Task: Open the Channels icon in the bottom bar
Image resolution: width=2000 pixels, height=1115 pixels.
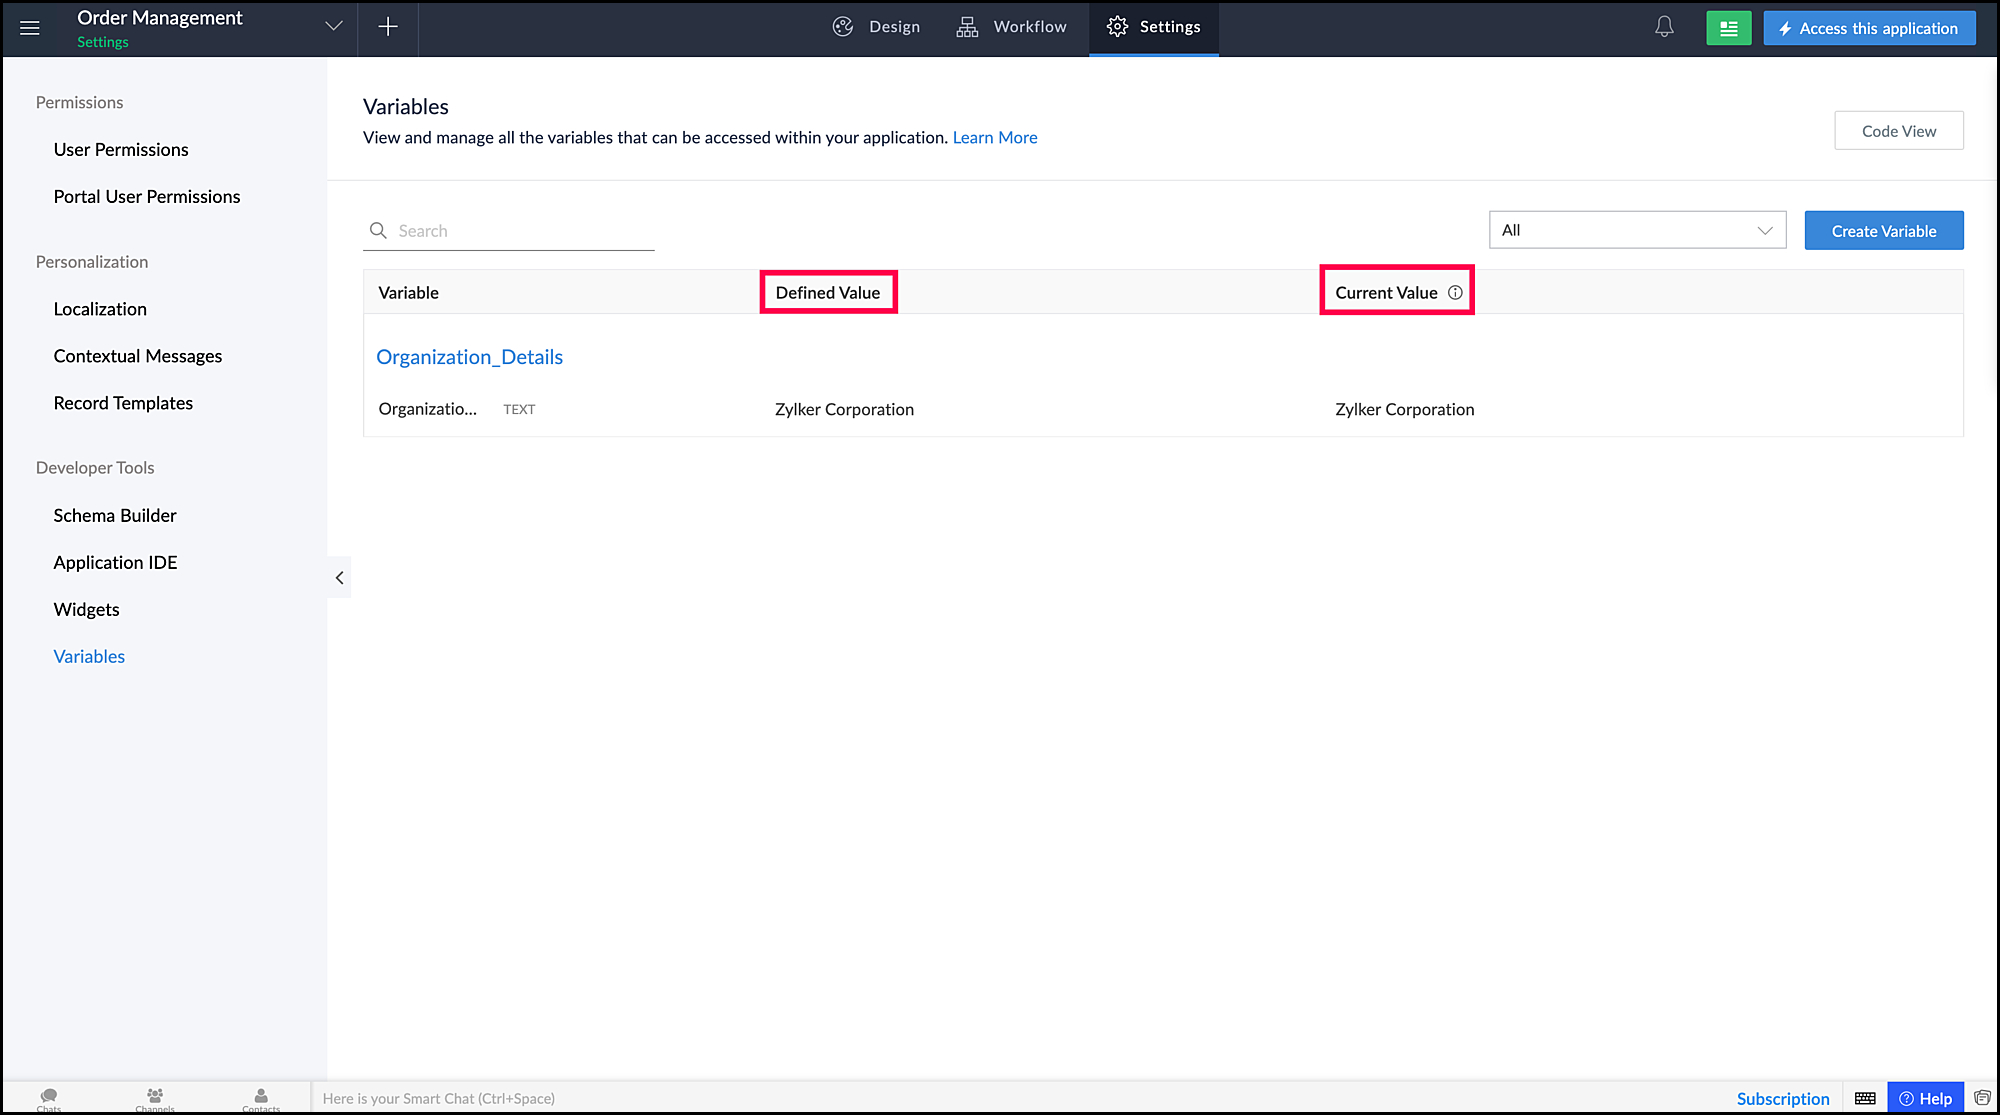Action: (155, 1097)
